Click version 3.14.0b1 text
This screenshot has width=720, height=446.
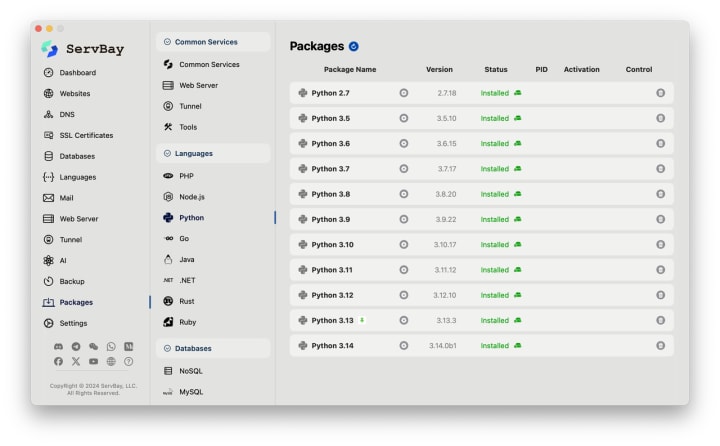[443, 345]
